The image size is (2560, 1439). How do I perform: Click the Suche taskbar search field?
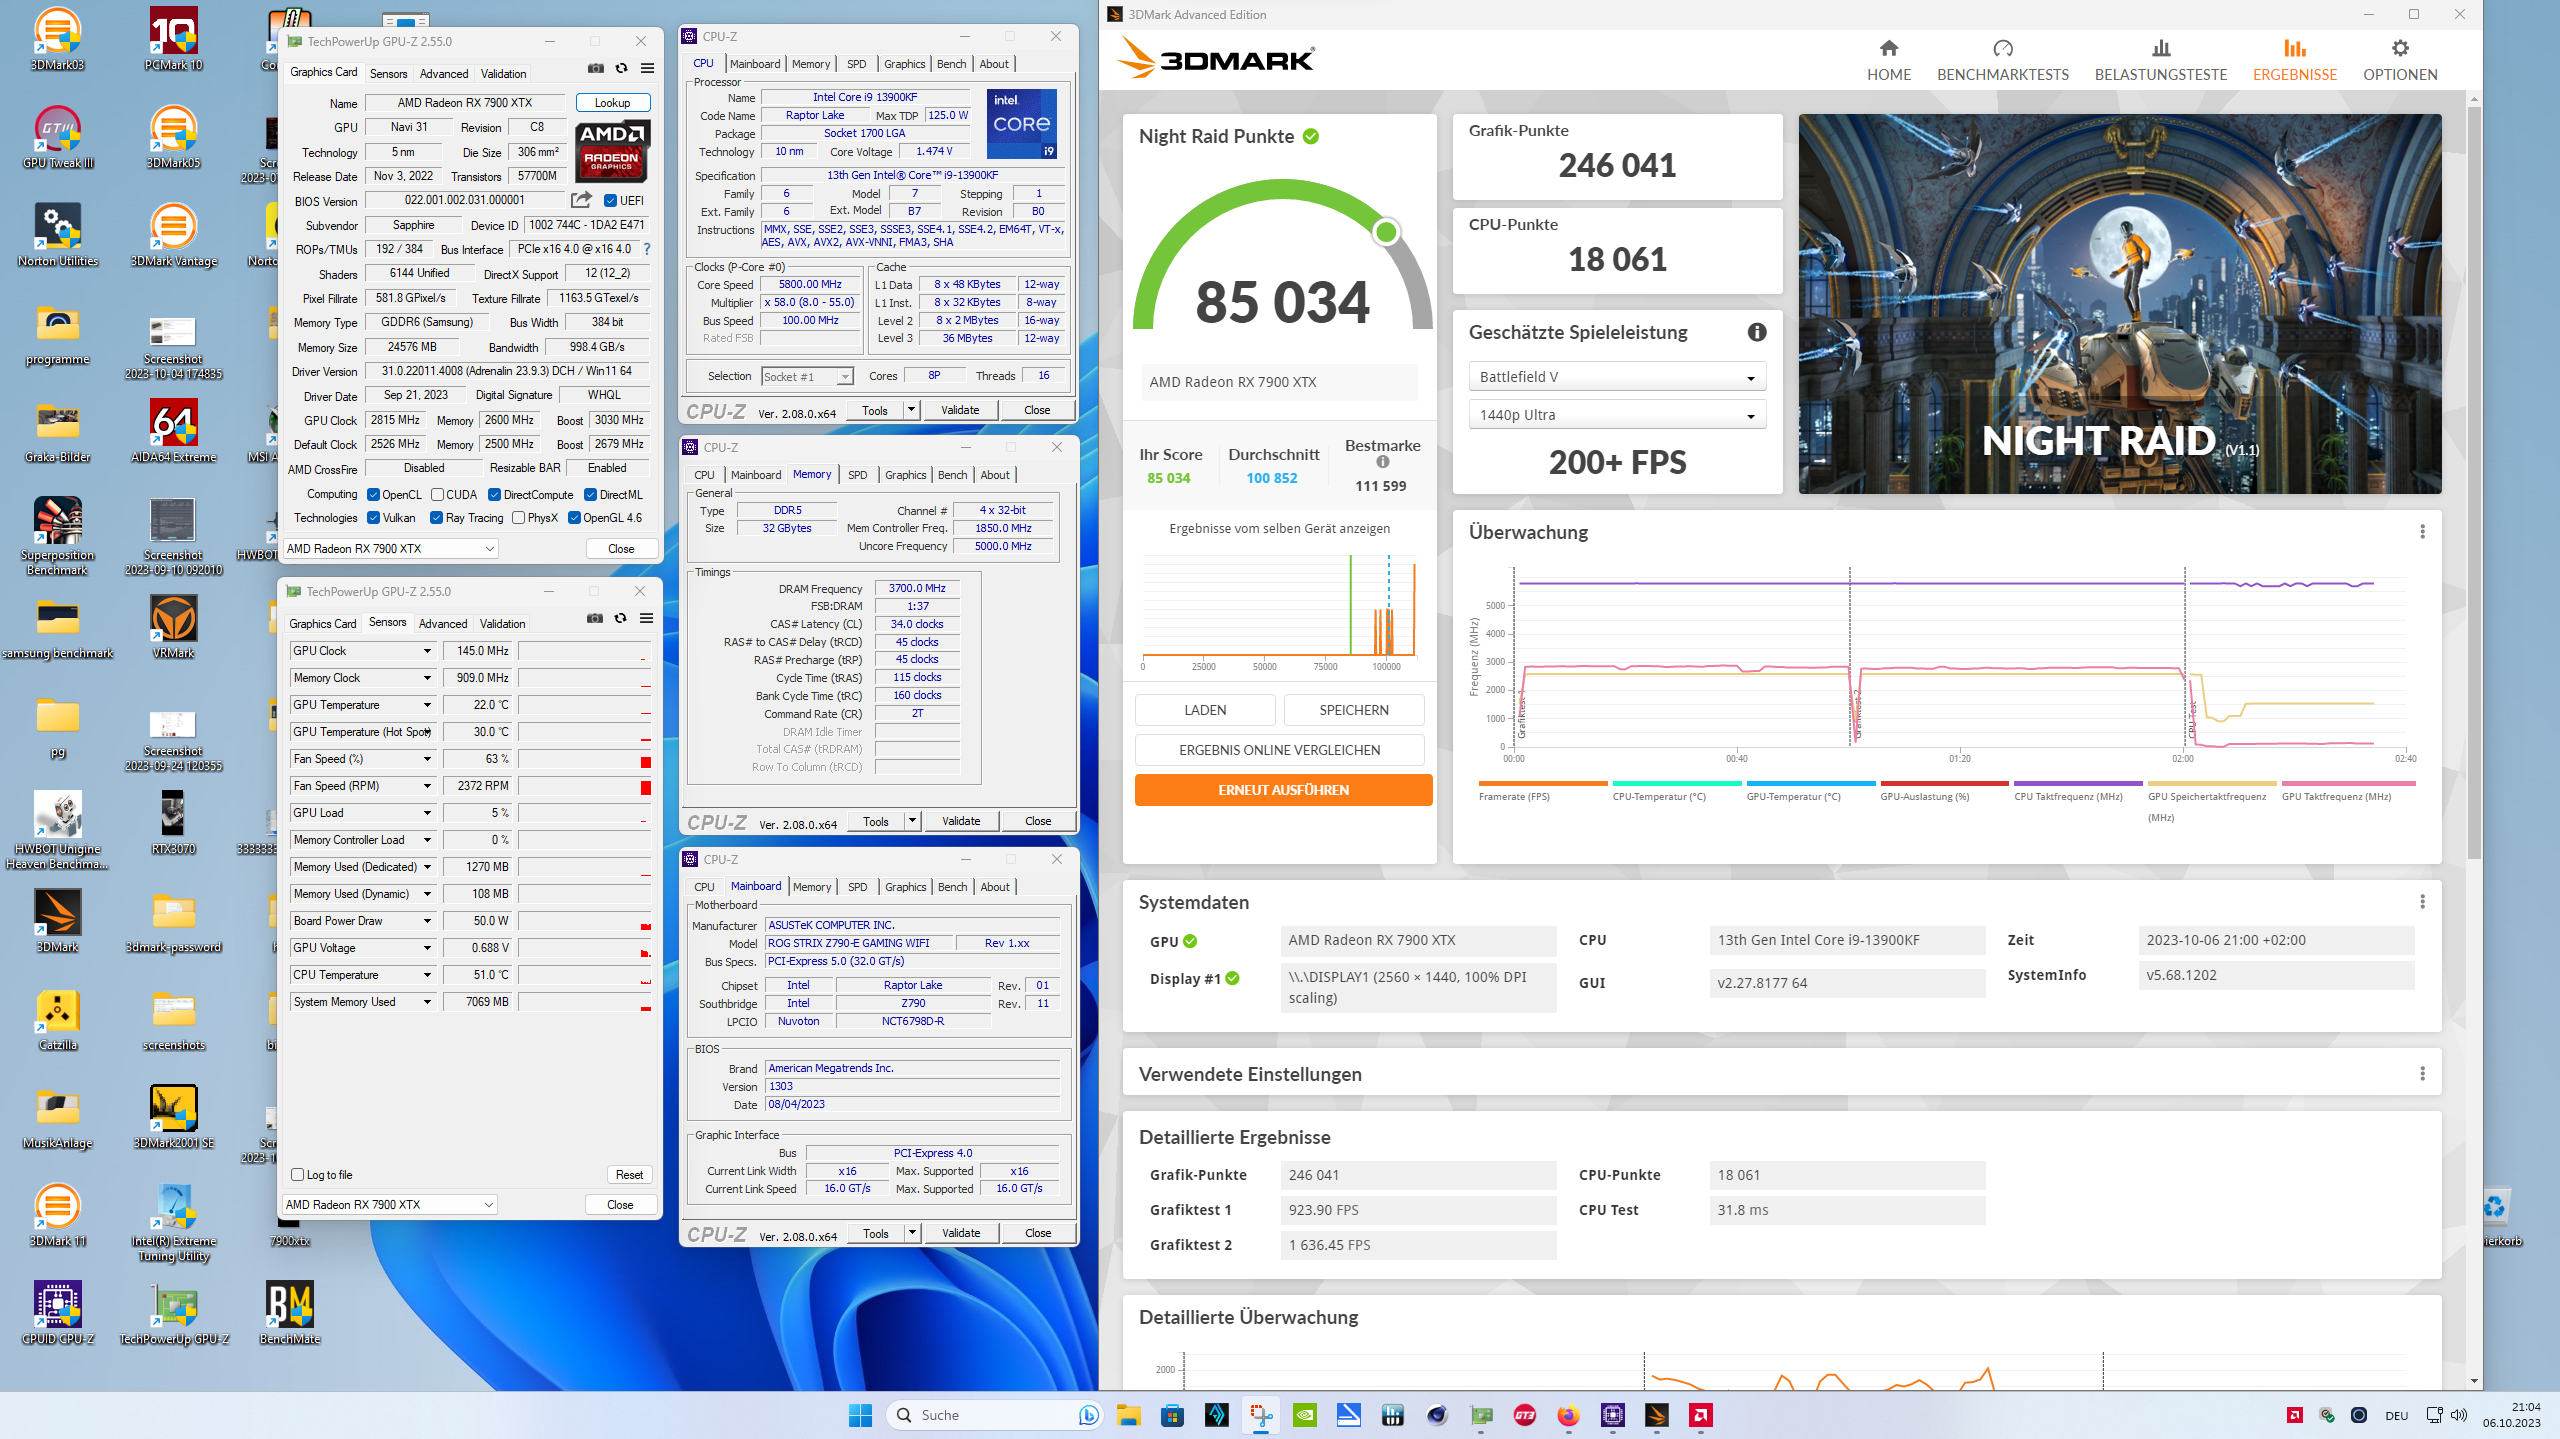(x=996, y=1415)
